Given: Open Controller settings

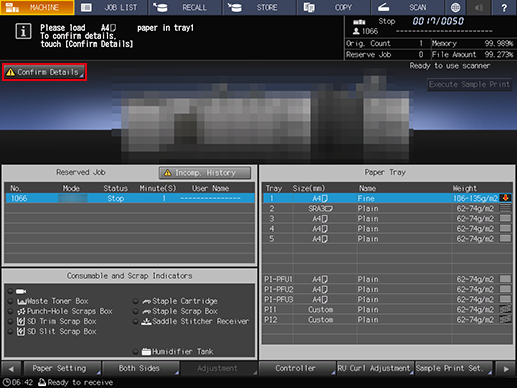Looking at the screenshot, I should (297, 368).
